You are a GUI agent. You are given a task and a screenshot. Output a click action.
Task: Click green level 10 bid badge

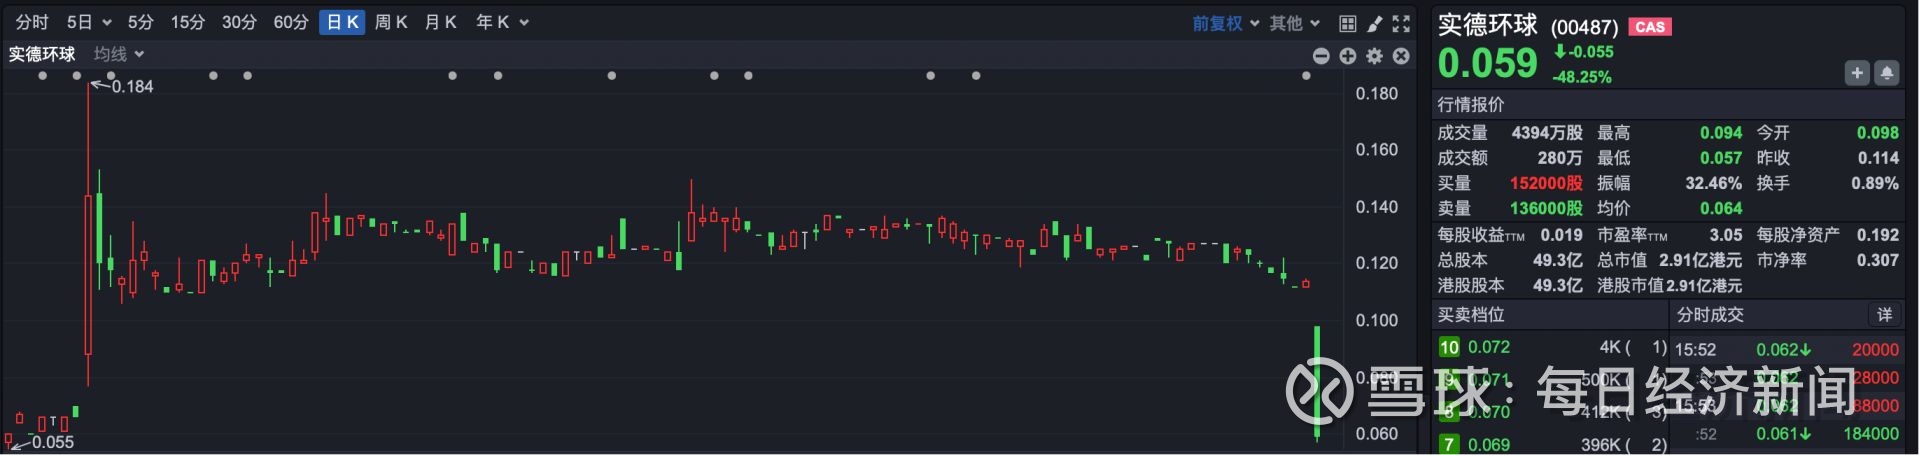(1449, 347)
